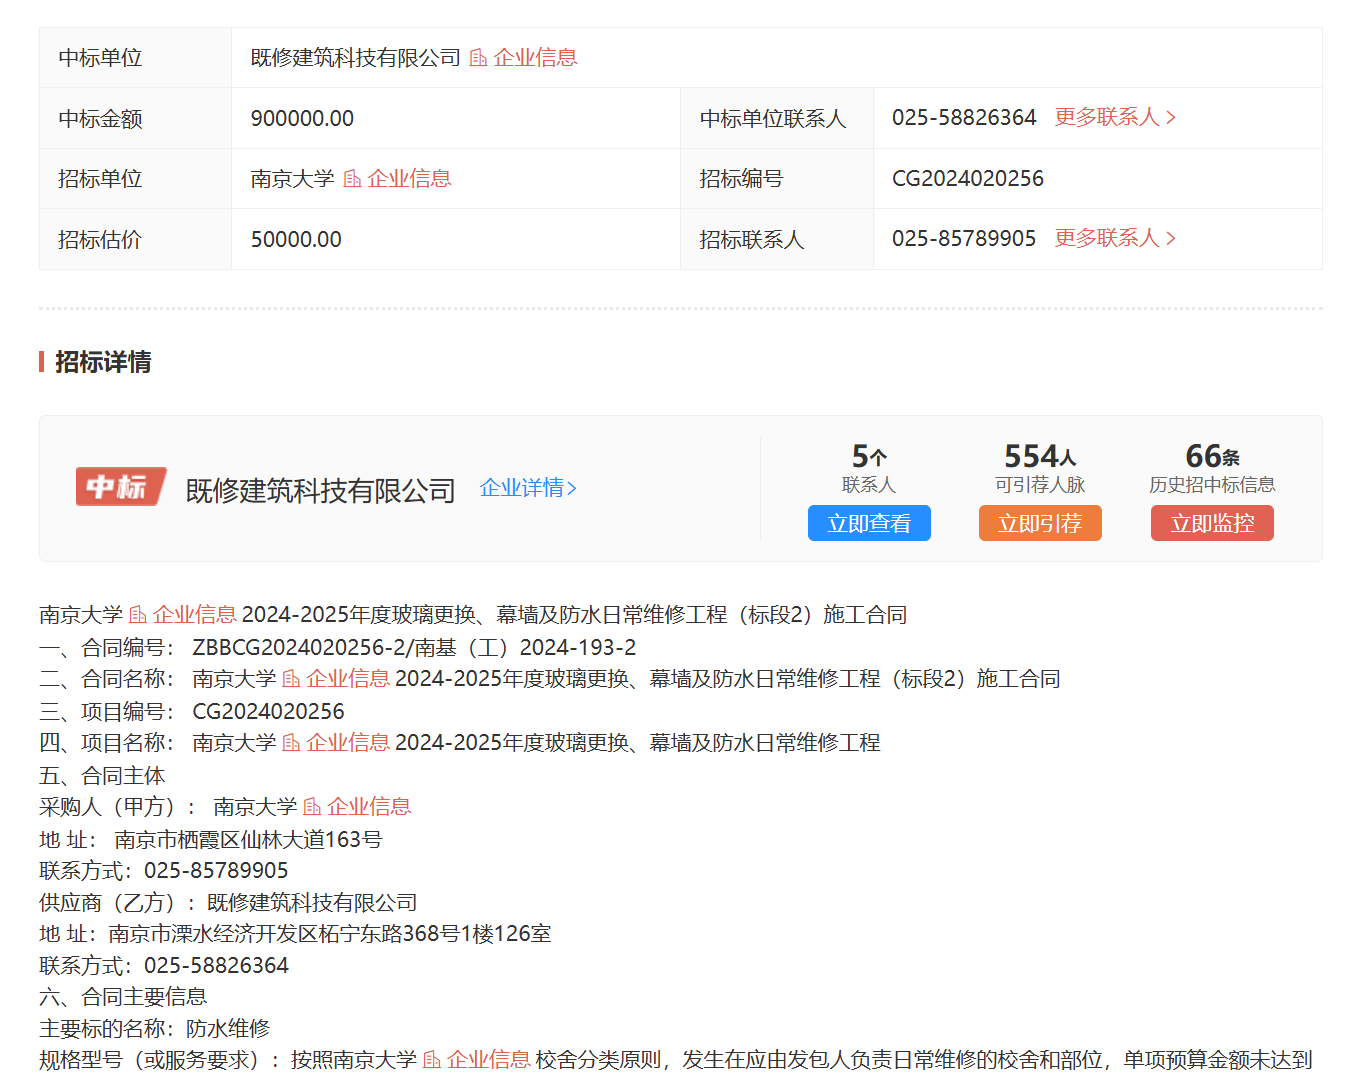
Task: Click address 南京市溧水经济开发区柘宁东路368号1楼126室
Action: click(x=330, y=934)
